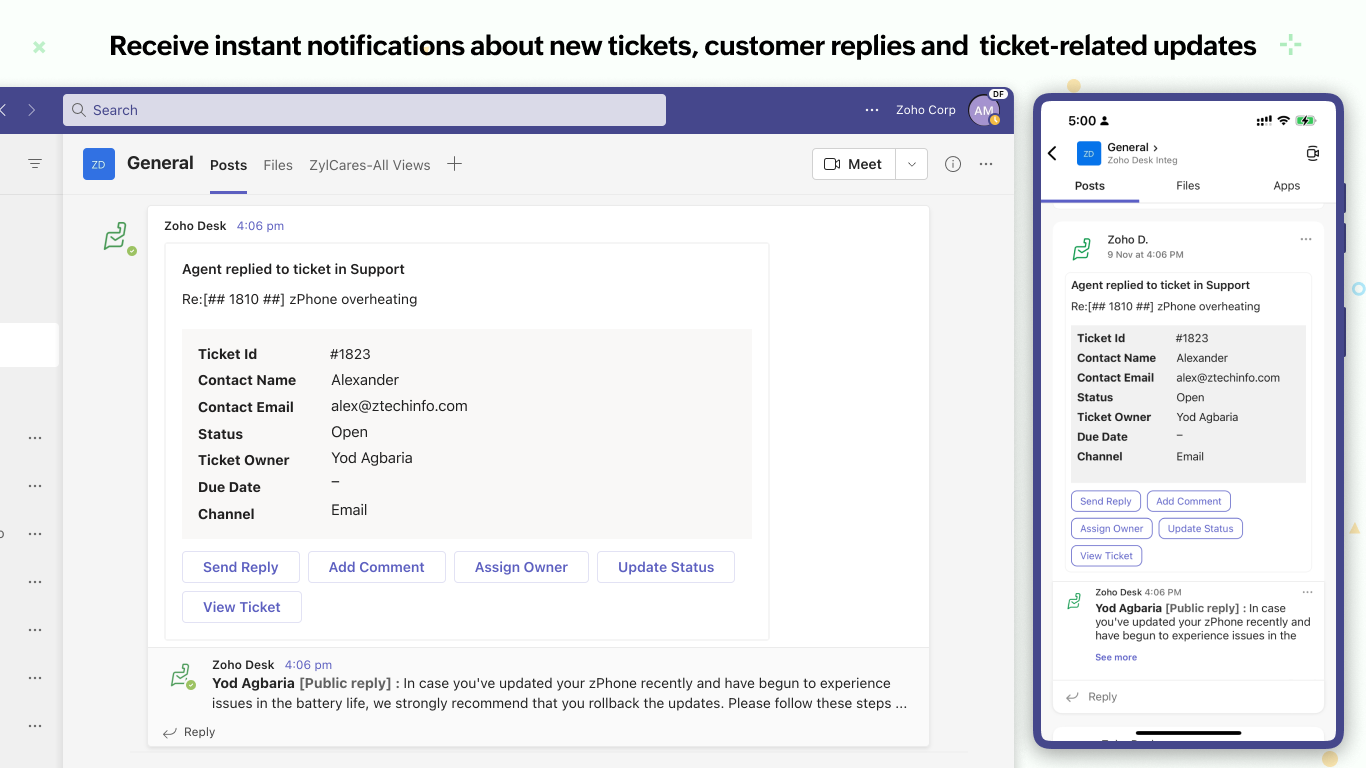Open the ZylCares-All Views tab
1366x768 pixels.
pos(370,165)
